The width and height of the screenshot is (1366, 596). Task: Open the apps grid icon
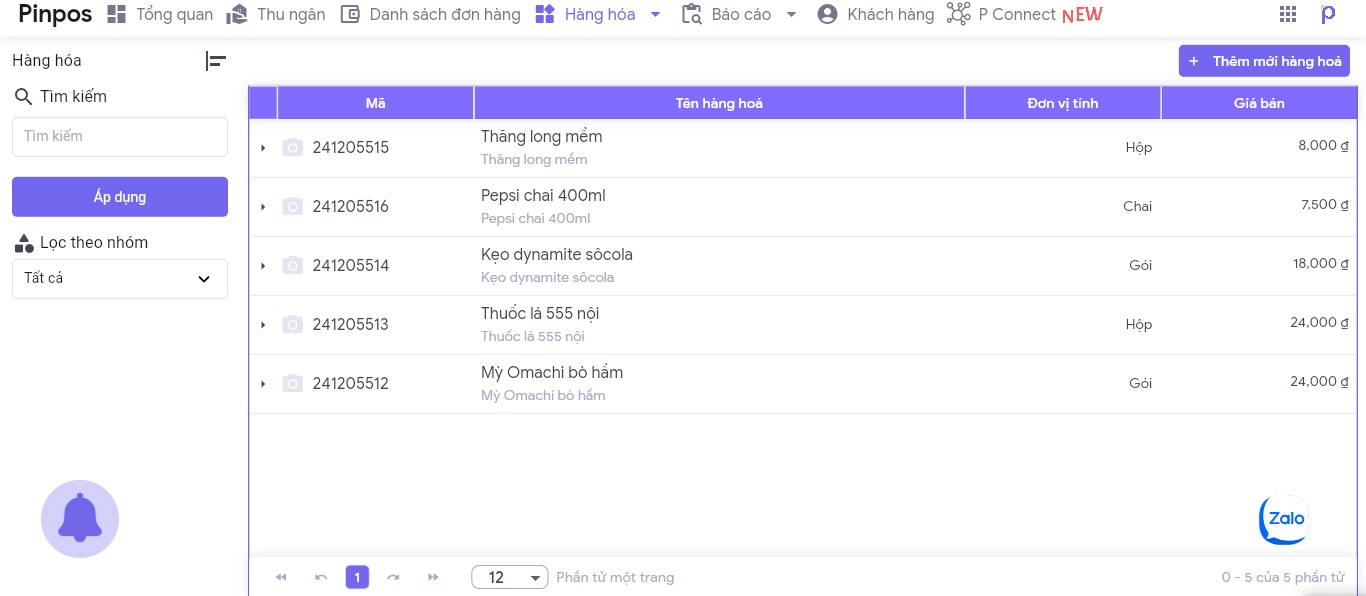click(x=1288, y=14)
